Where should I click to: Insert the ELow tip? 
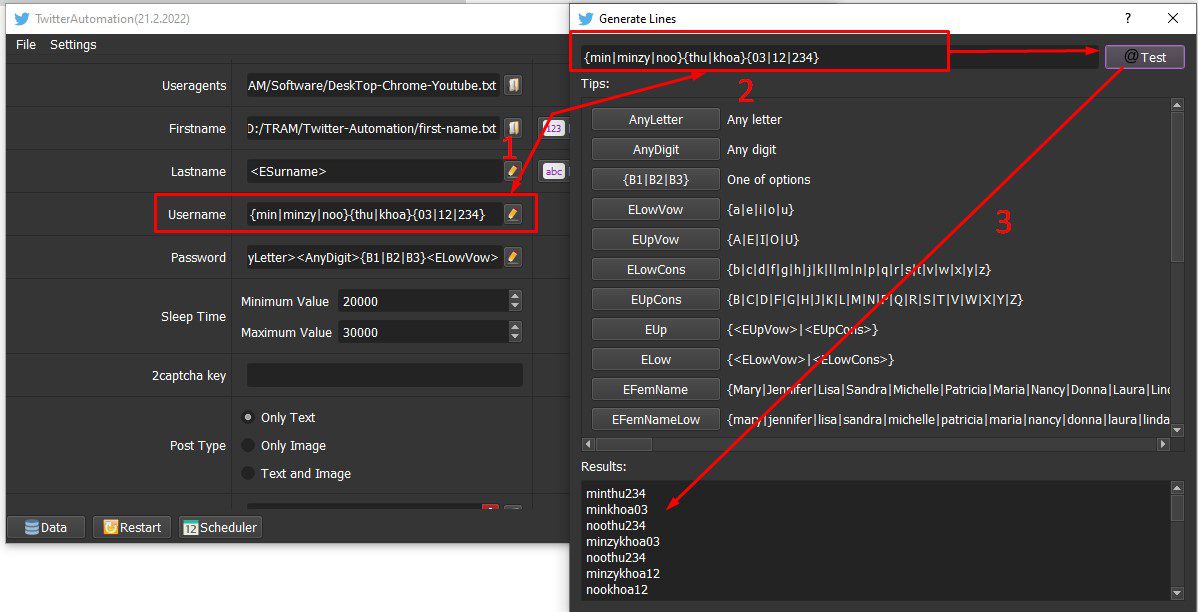[x=656, y=359]
